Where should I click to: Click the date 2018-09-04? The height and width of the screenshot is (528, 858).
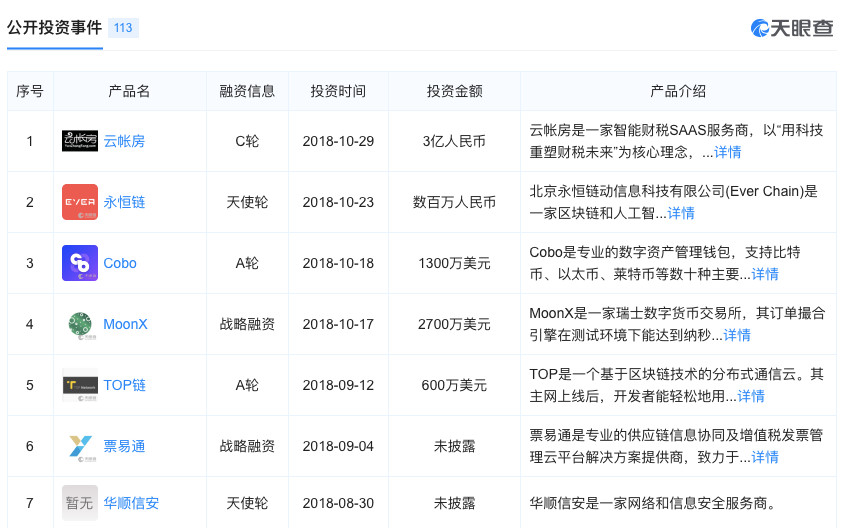point(338,446)
